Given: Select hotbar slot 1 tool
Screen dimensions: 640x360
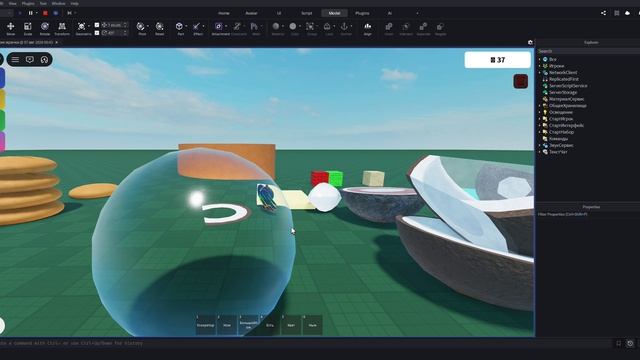Looking at the screenshot, I should 205,325.
